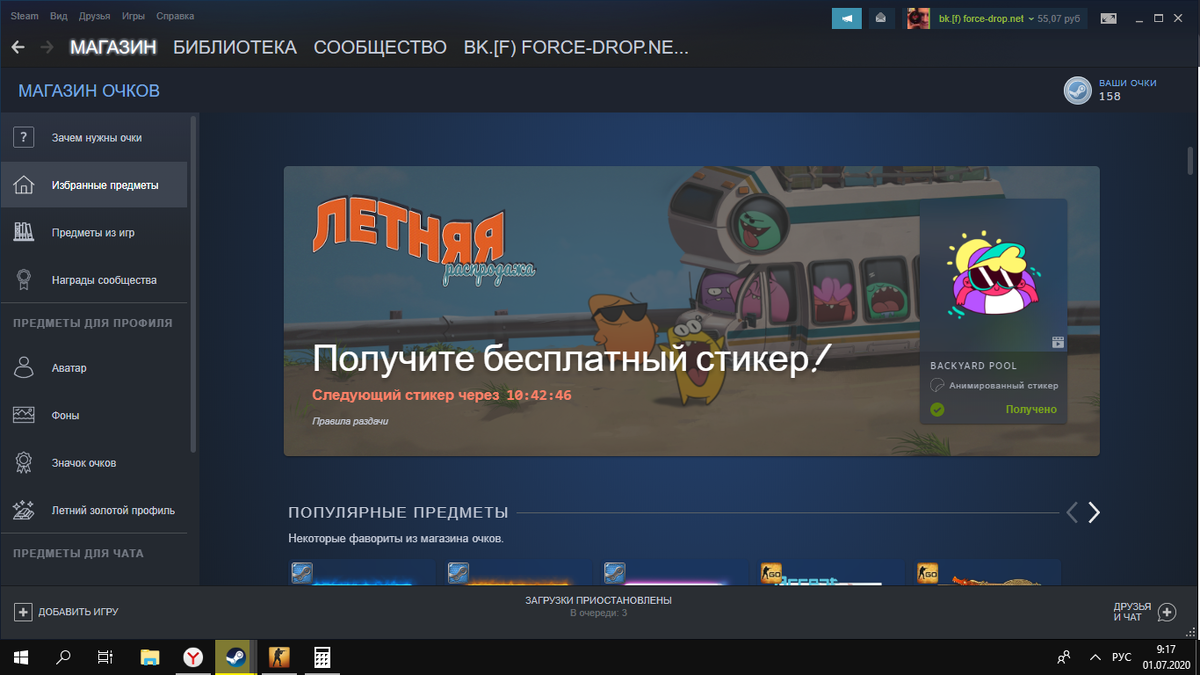Enter Big Picture mode
Viewport: 1200px width, 675px height.
coord(1109,17)
